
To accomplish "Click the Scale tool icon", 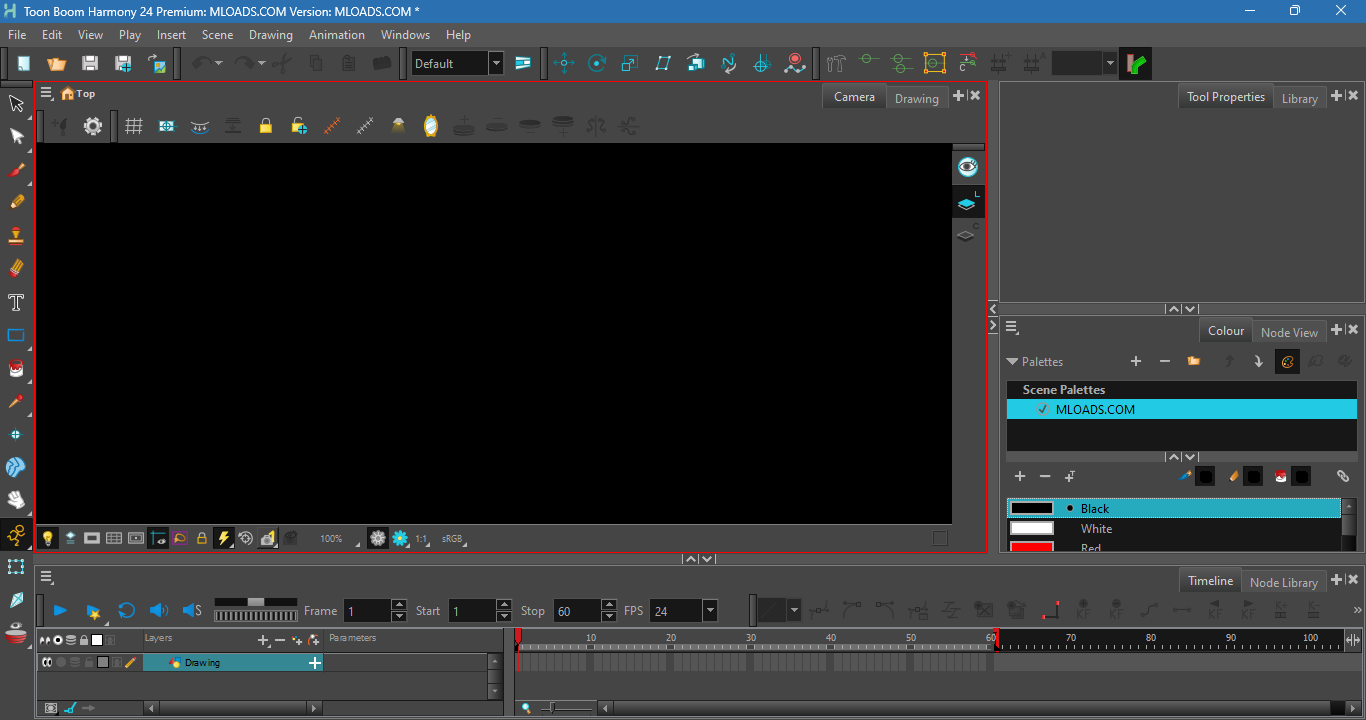I will [x=630, y=63].
